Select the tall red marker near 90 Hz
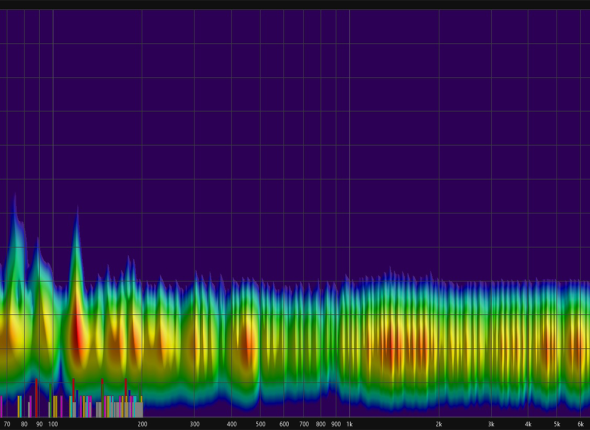 click(36, 398)
